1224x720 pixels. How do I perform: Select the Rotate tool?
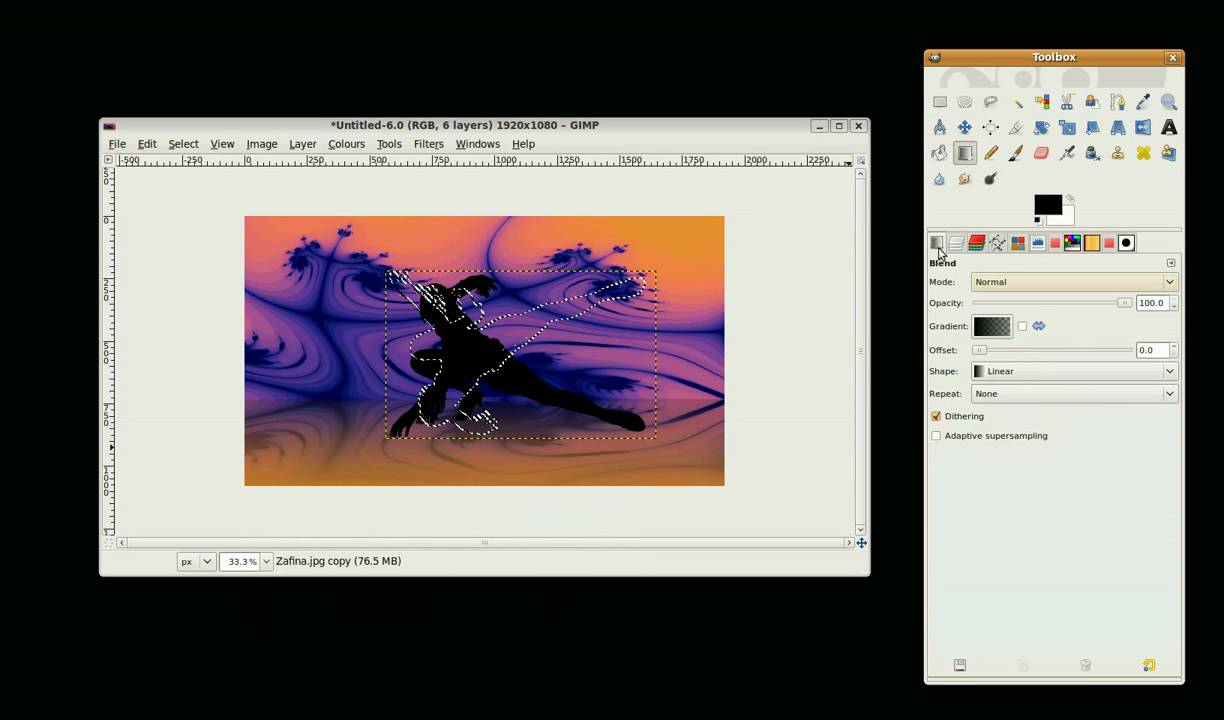click(x=1042, y=128)
